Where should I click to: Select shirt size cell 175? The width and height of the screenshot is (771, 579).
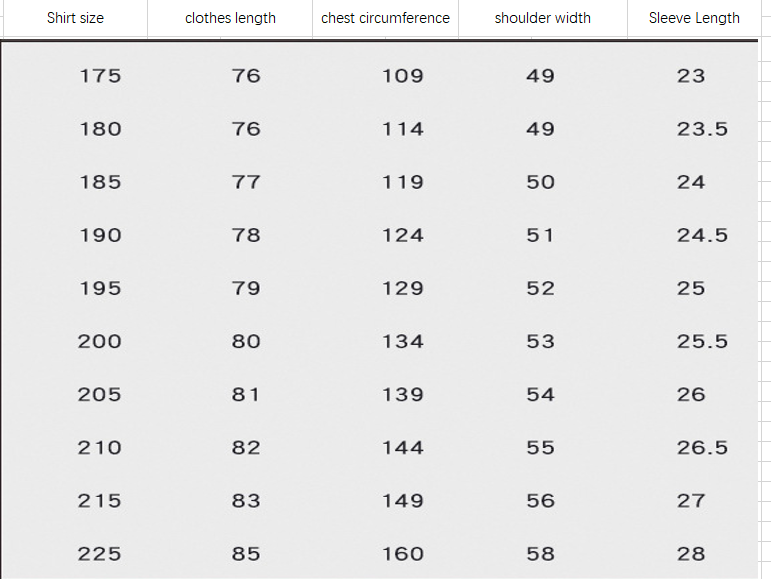100,76
